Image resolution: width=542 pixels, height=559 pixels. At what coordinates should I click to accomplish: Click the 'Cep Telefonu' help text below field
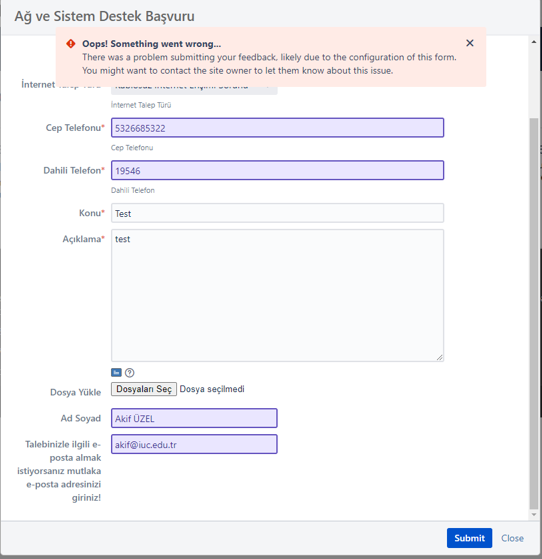(x=132, y=148)
